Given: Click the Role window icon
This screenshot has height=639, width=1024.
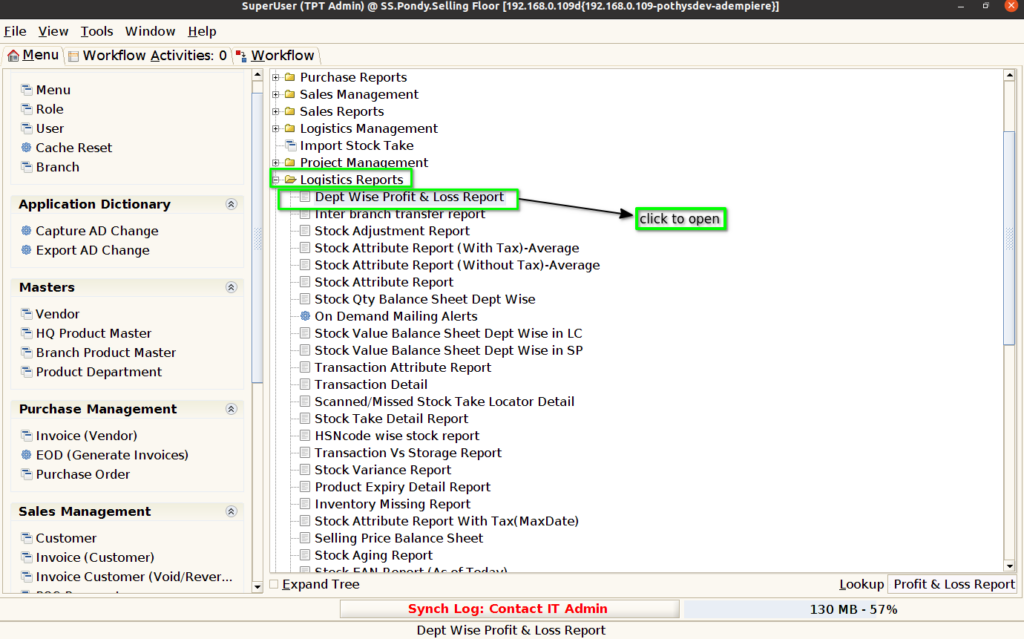Looking at the screenshot, I should point(26,108).
